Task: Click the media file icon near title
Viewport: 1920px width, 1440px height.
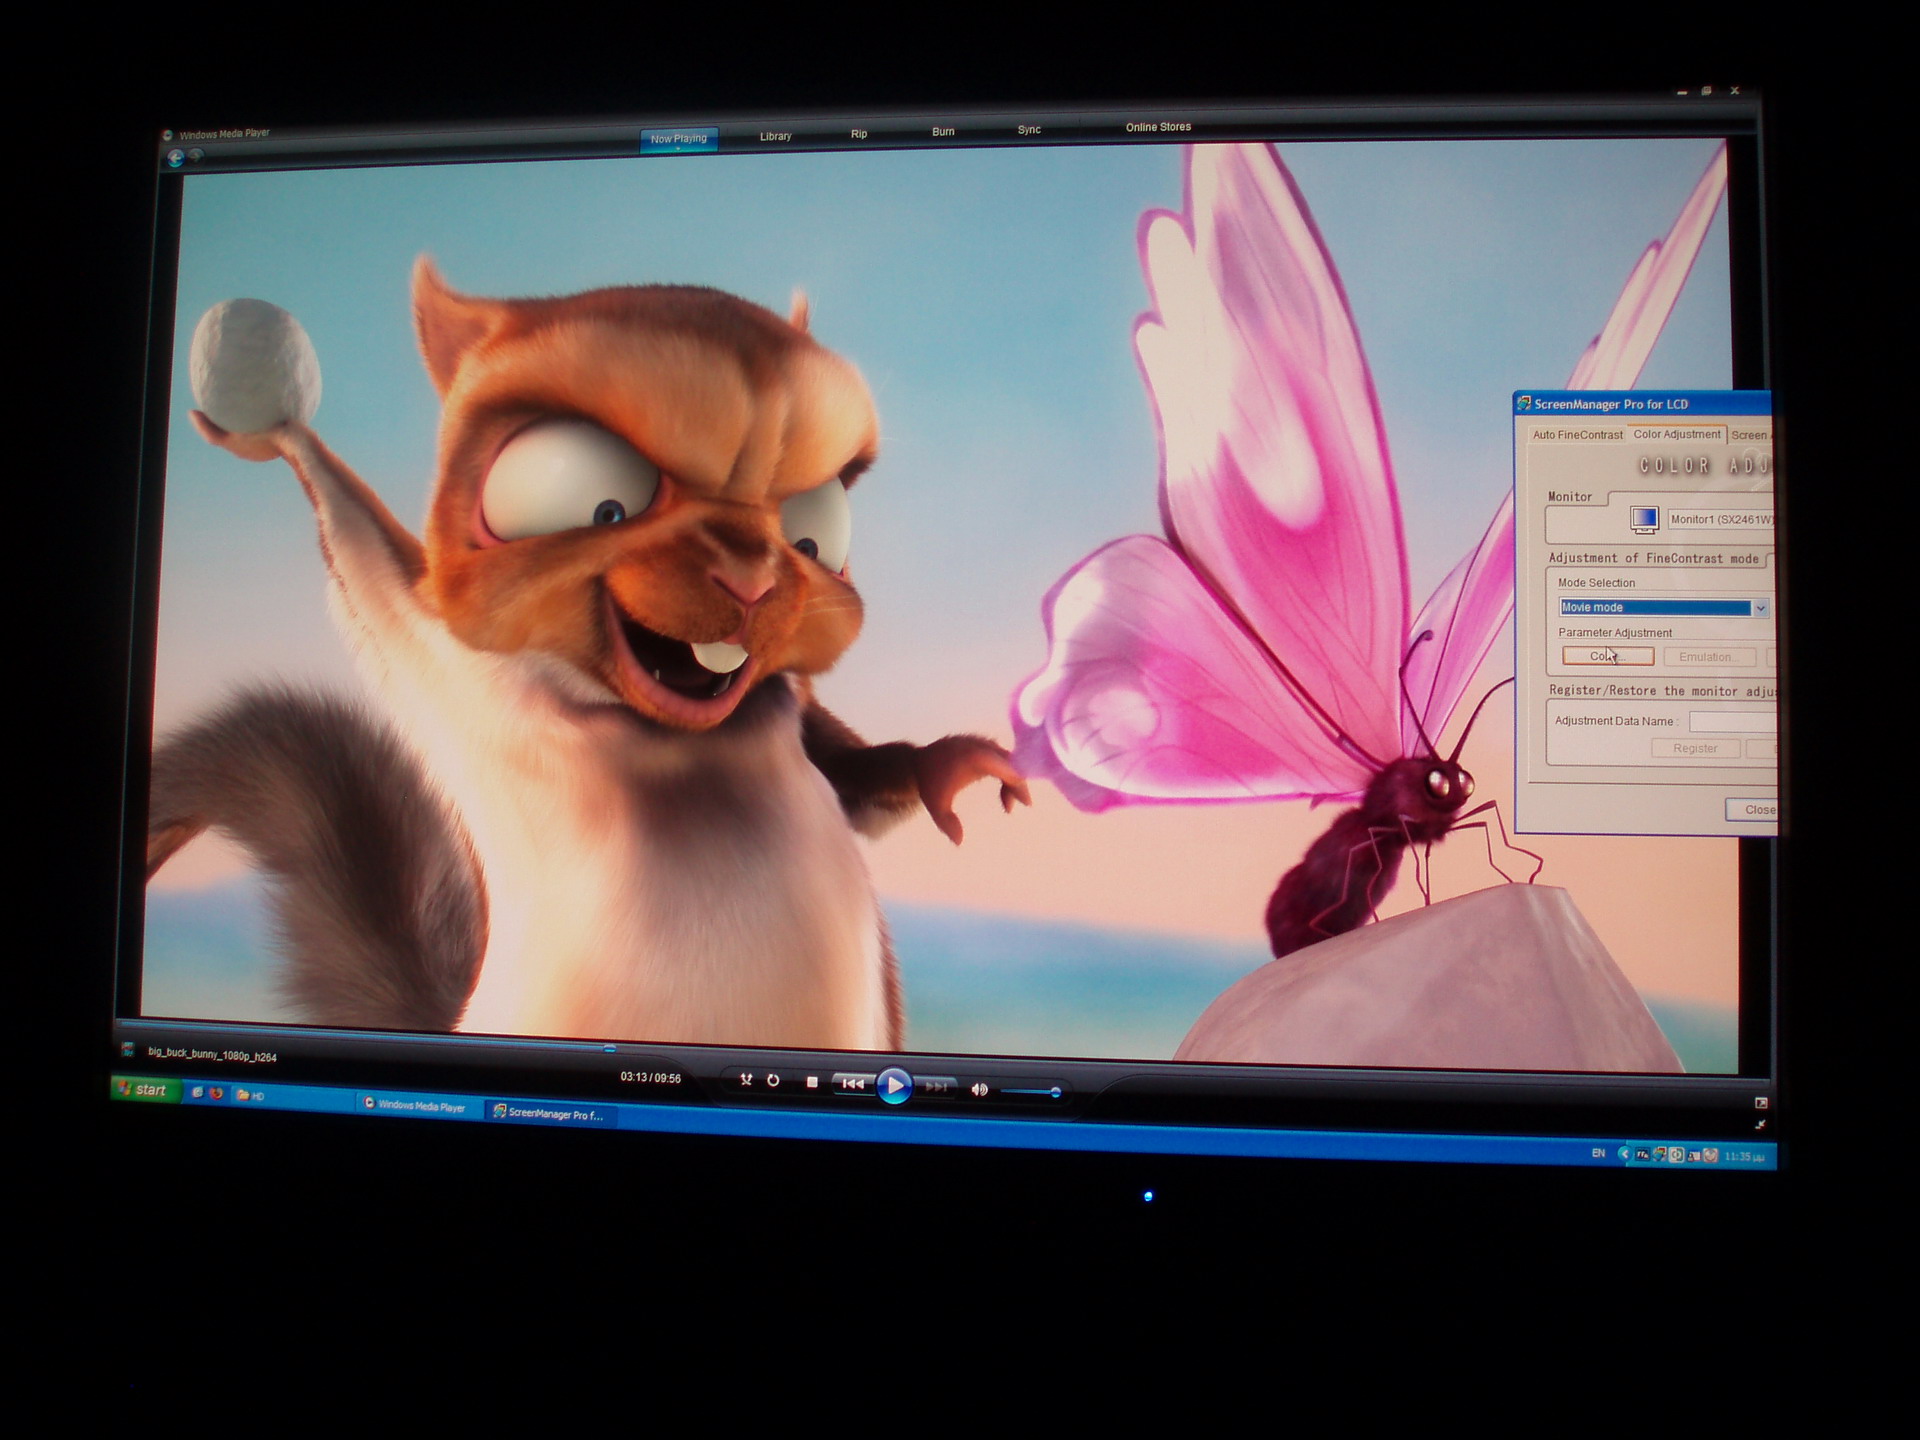Action: [x=127, y=1049]
